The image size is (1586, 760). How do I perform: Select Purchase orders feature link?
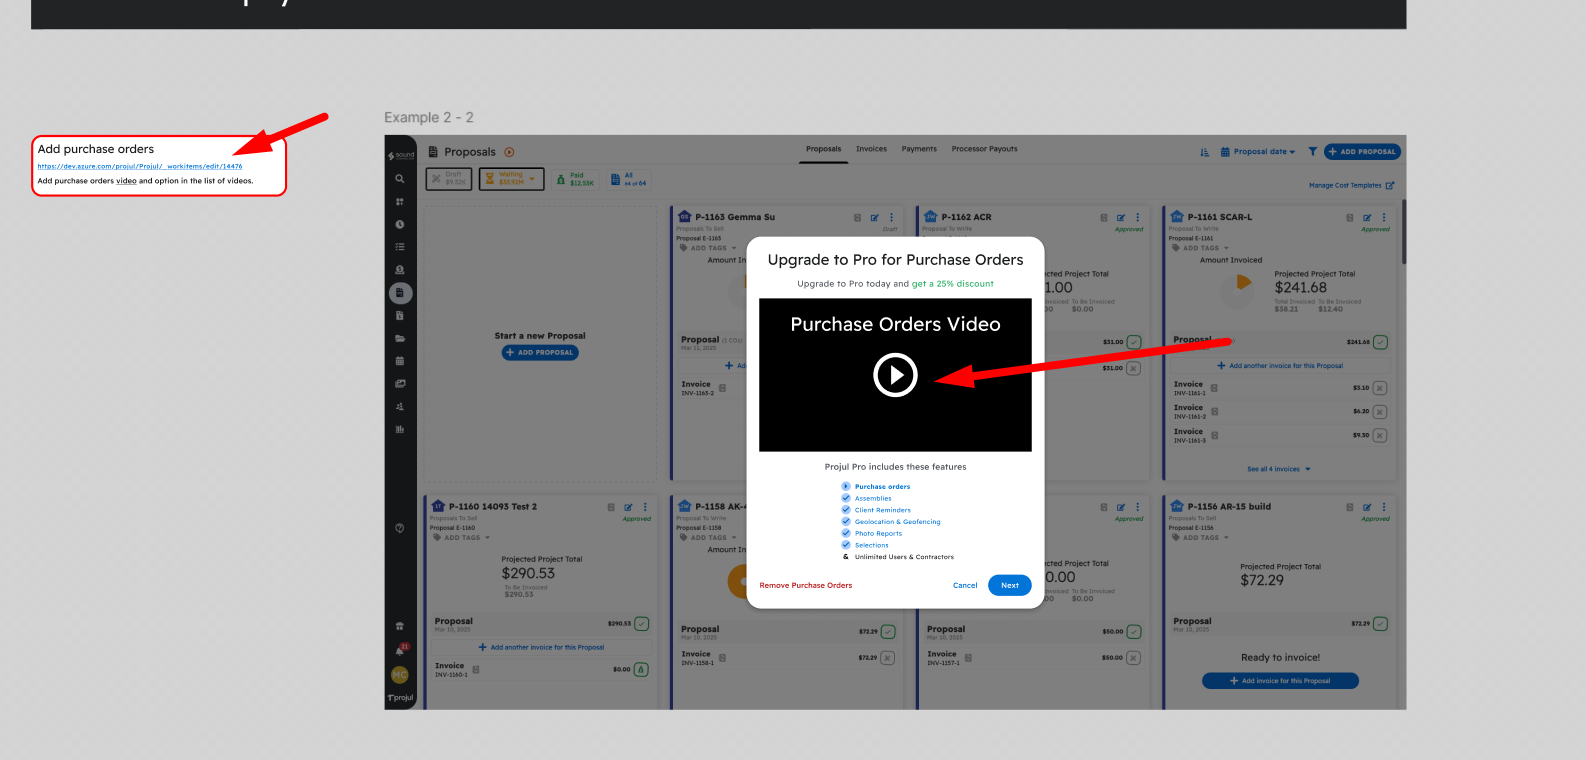882,487
